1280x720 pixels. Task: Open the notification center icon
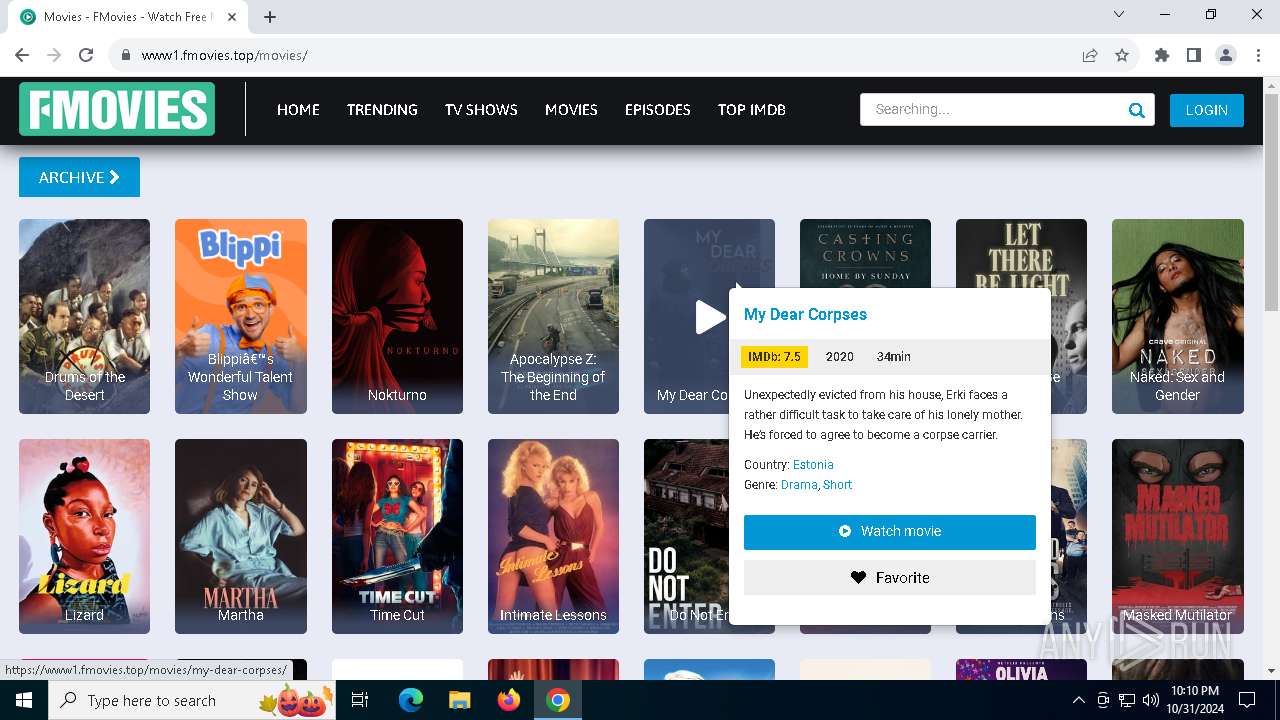click(x=1247, y=700)
